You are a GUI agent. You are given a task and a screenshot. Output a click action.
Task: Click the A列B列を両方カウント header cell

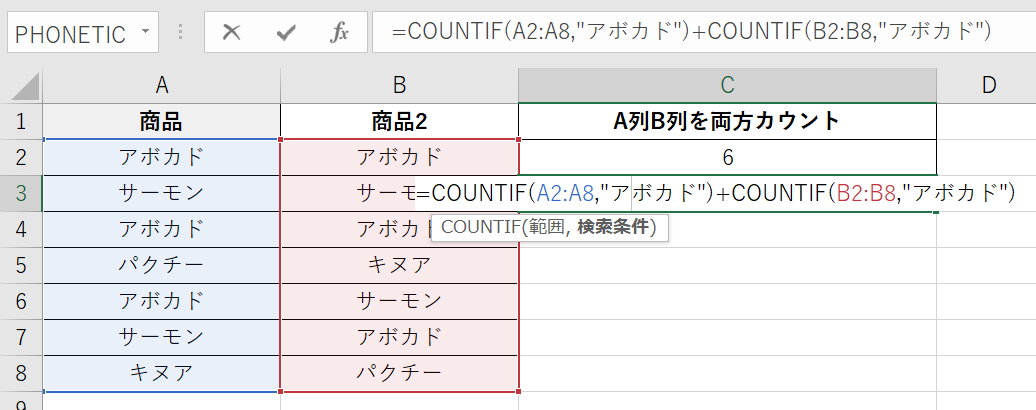click(x=727, y=122)
